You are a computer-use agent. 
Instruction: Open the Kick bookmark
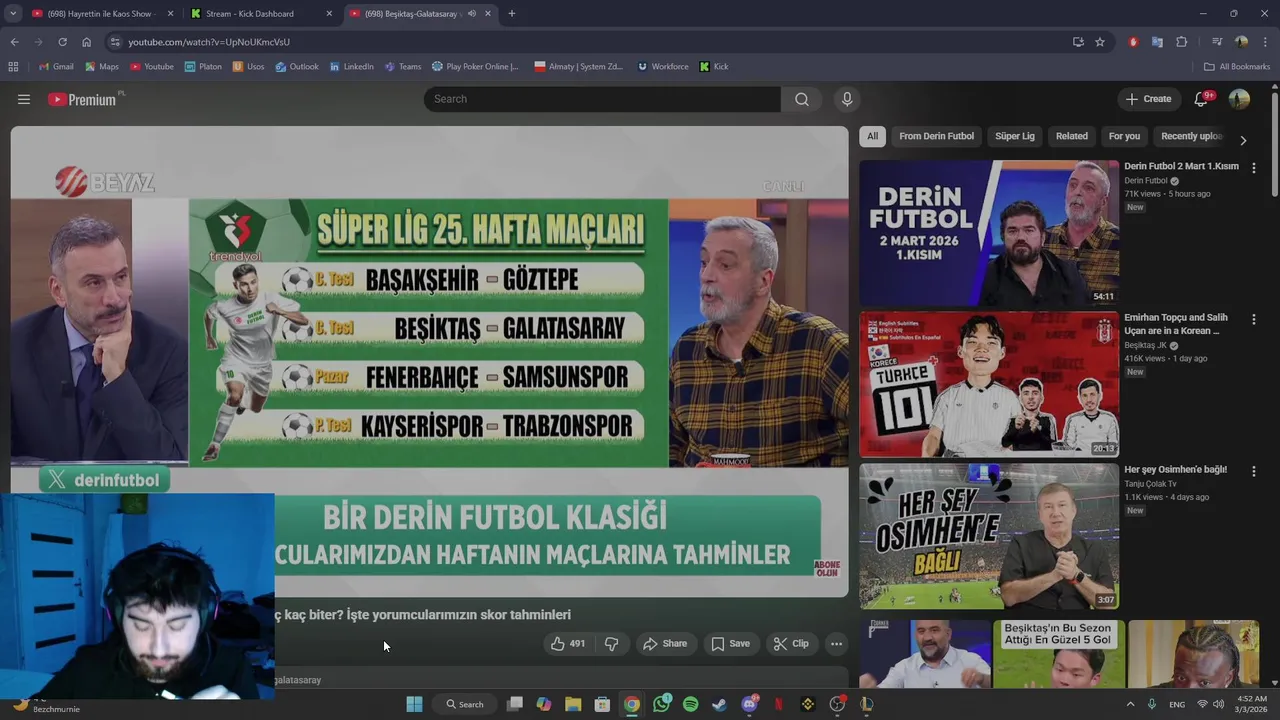pyautogui.click(x=714, y=67)
